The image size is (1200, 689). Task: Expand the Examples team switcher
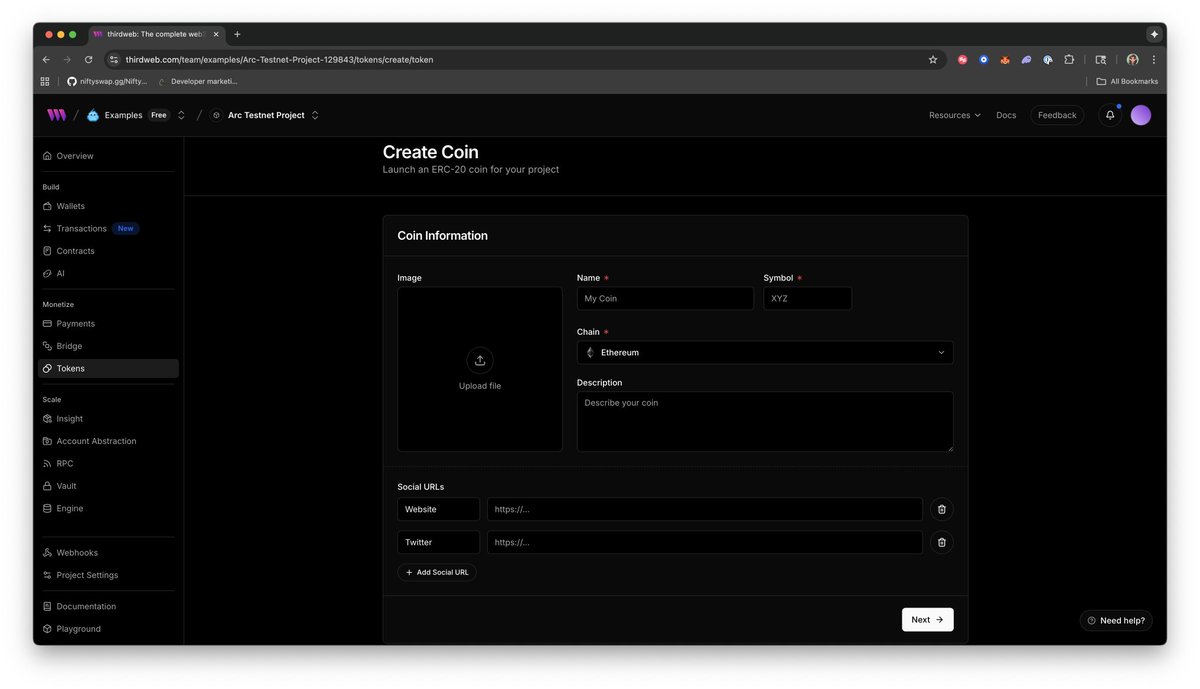click(x=181, y=115)
